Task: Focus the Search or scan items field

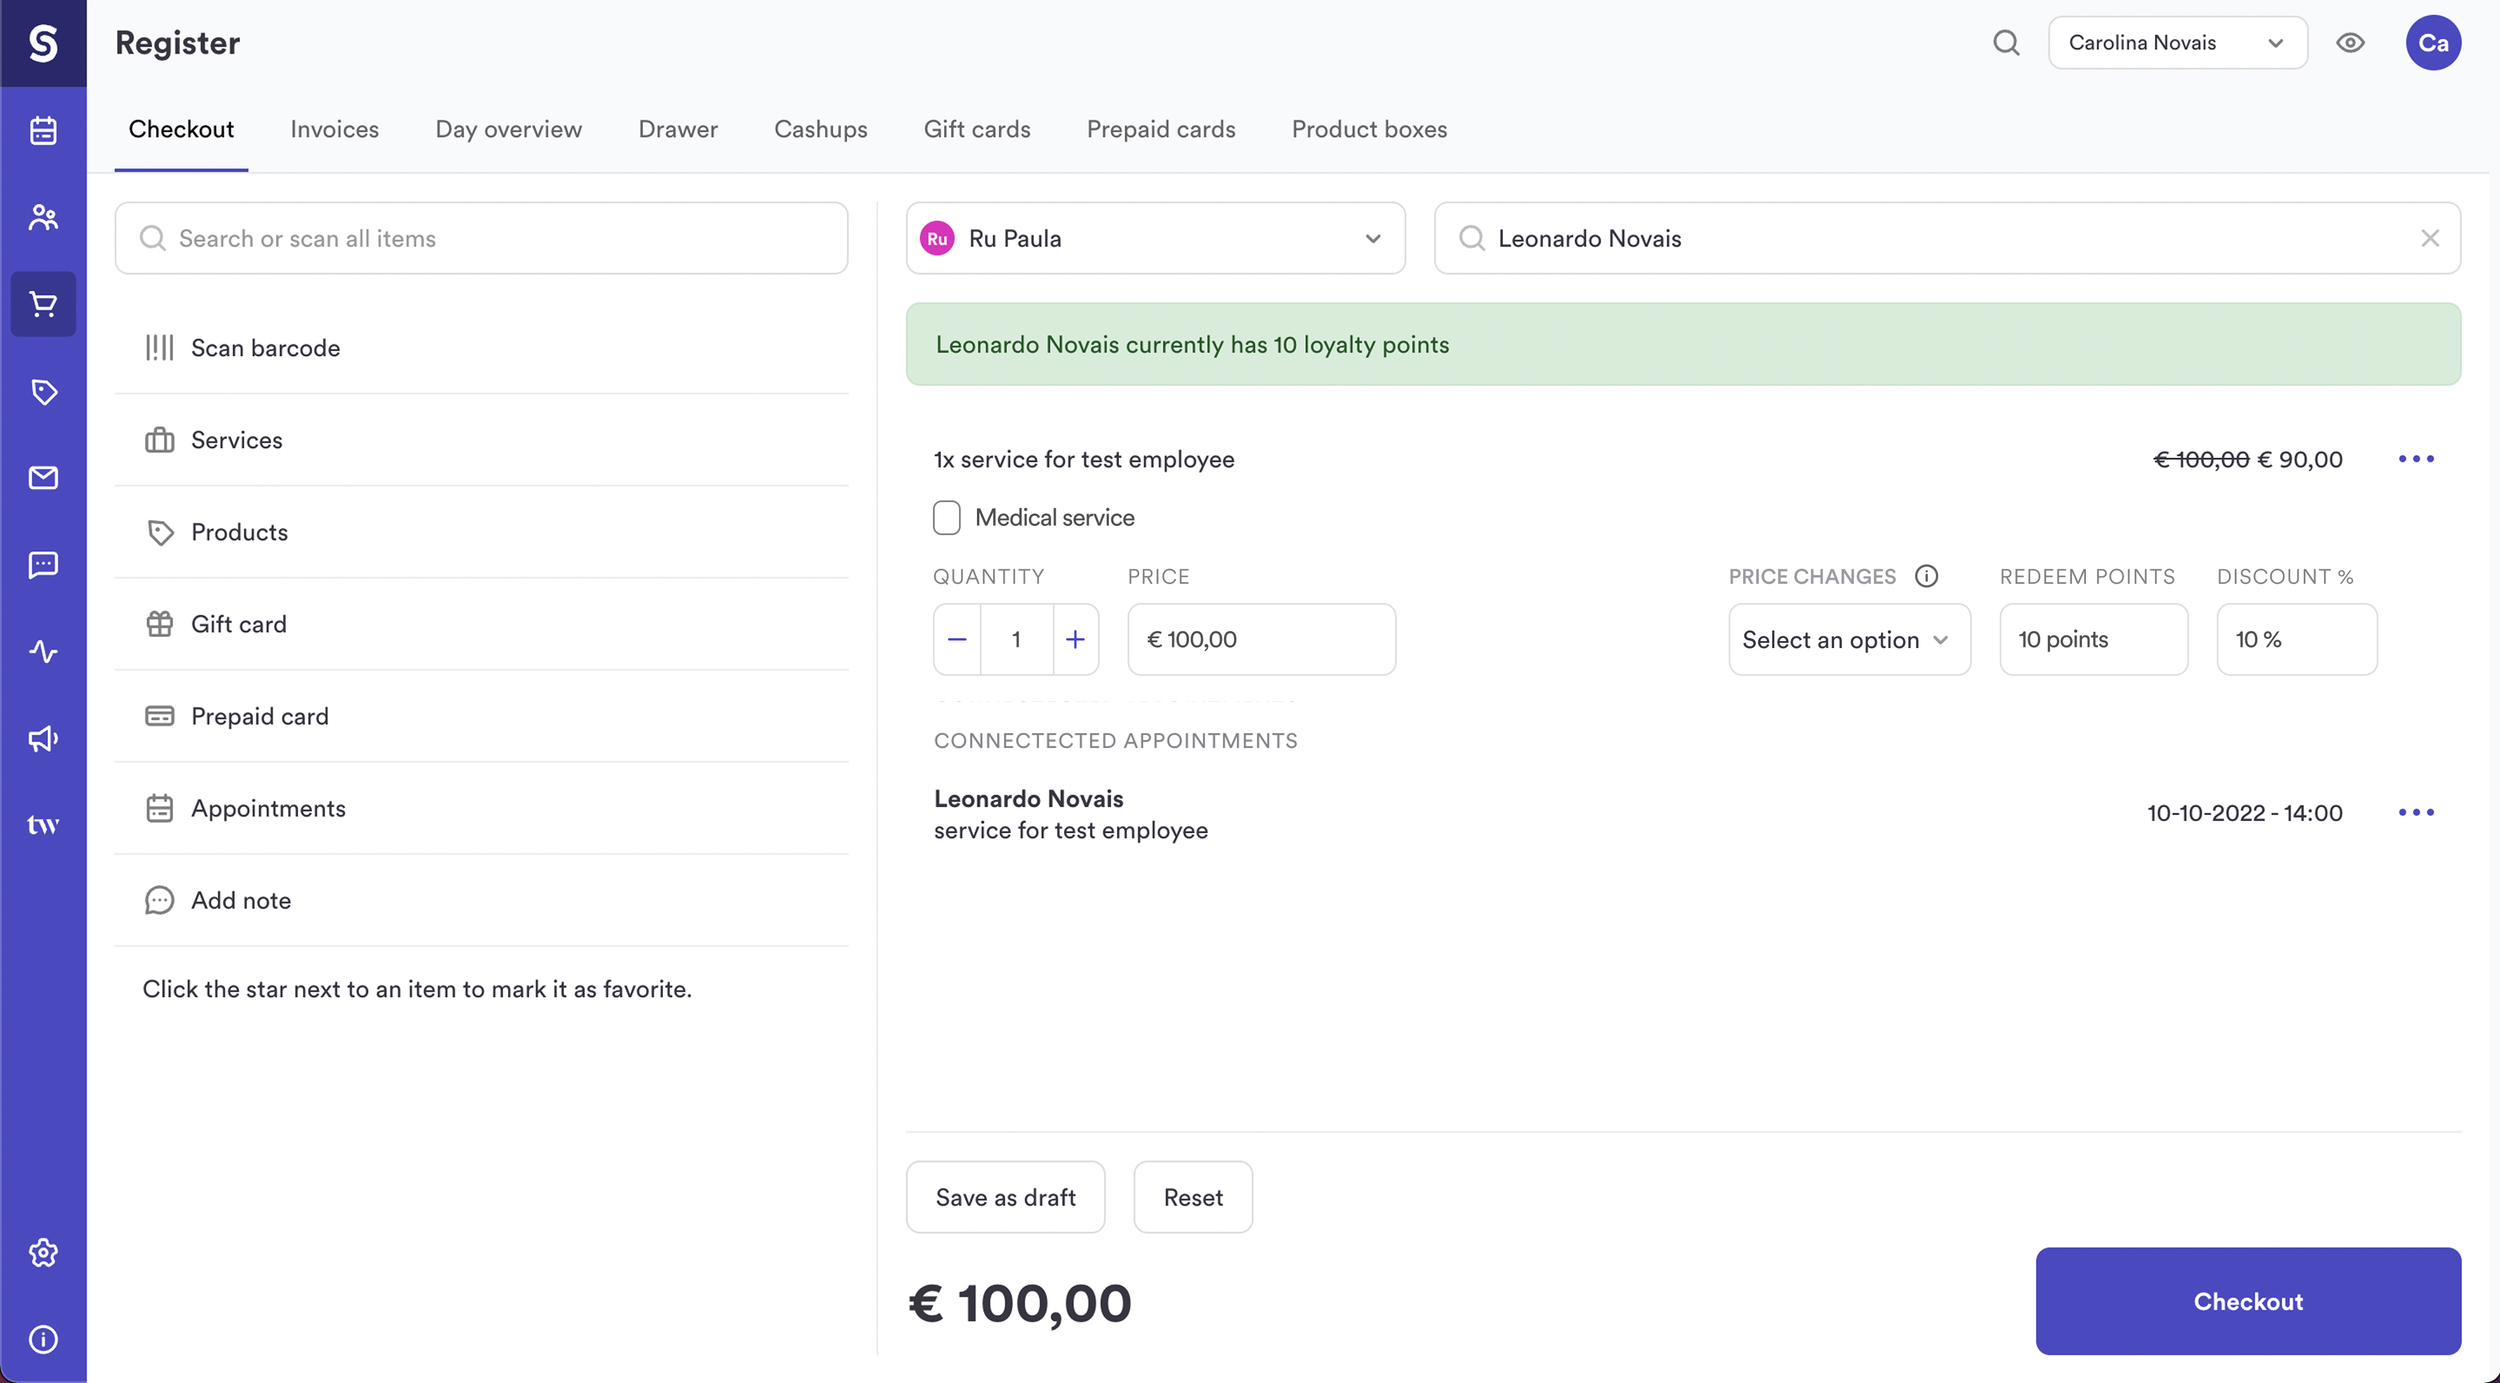Action: pyautogui.click(x=481, y=238)
